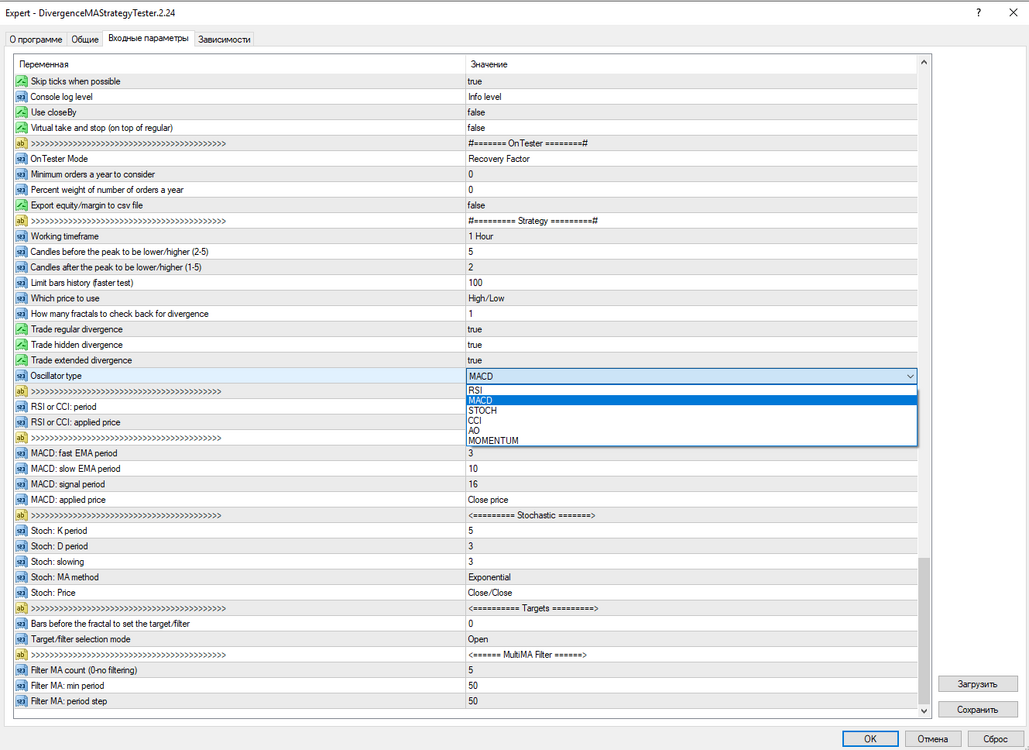The height and width of the screenshot is (750, 1029).
Task: Click the ab icon of OnTester separator row
Action: [22, 144]
